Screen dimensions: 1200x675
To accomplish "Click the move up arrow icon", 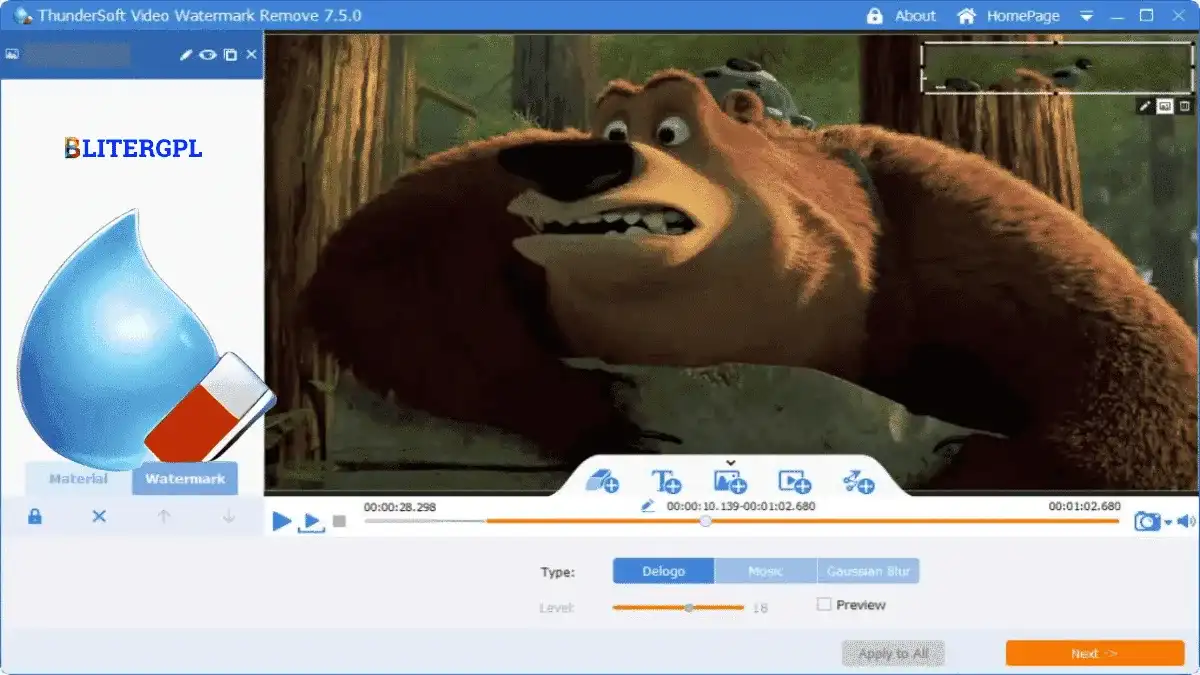I will point(164,516).
